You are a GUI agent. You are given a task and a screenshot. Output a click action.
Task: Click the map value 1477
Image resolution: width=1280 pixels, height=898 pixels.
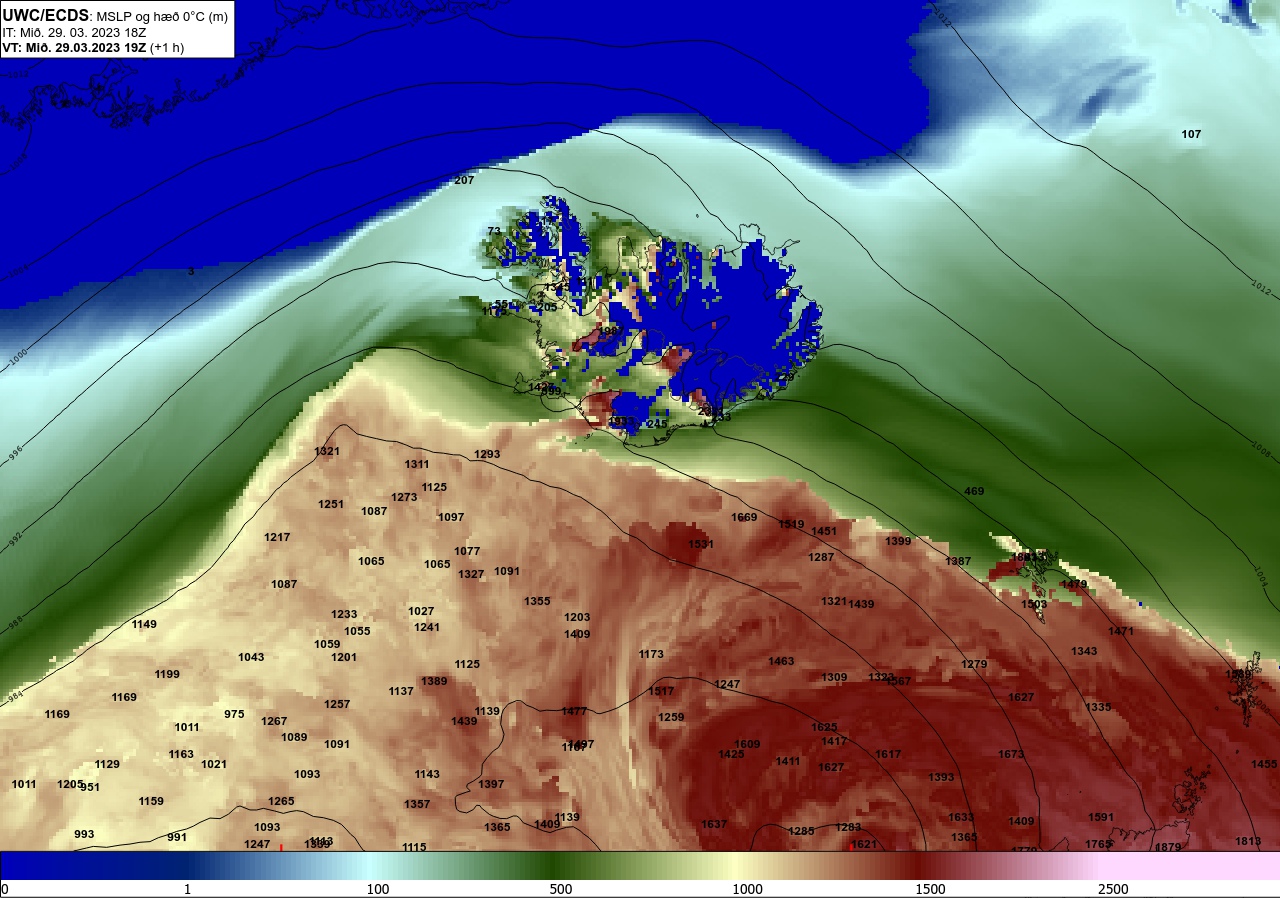coord(574,711)
